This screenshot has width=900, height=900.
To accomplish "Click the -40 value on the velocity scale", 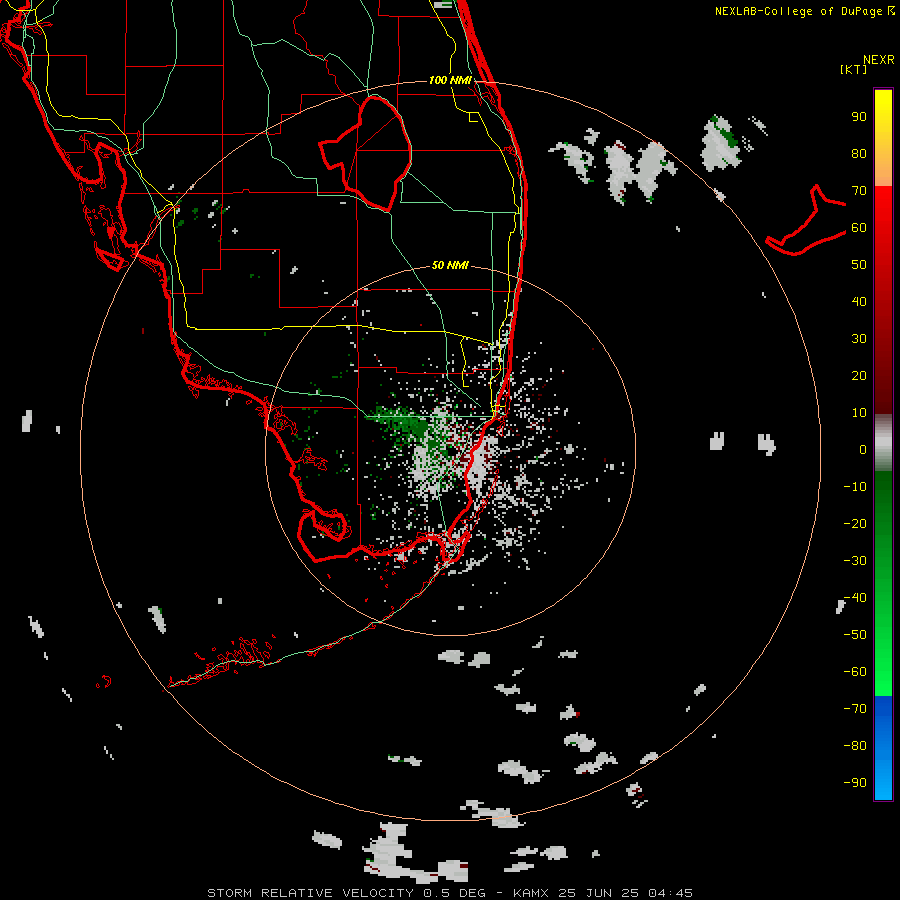I will click(855, 598).
